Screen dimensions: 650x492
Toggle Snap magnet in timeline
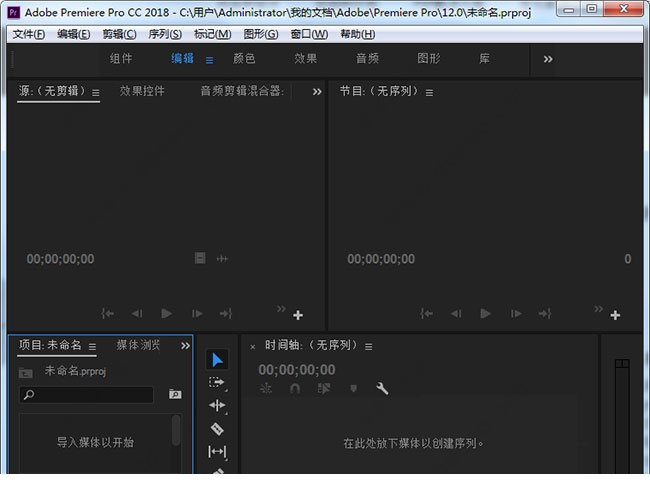coord(295,389)
